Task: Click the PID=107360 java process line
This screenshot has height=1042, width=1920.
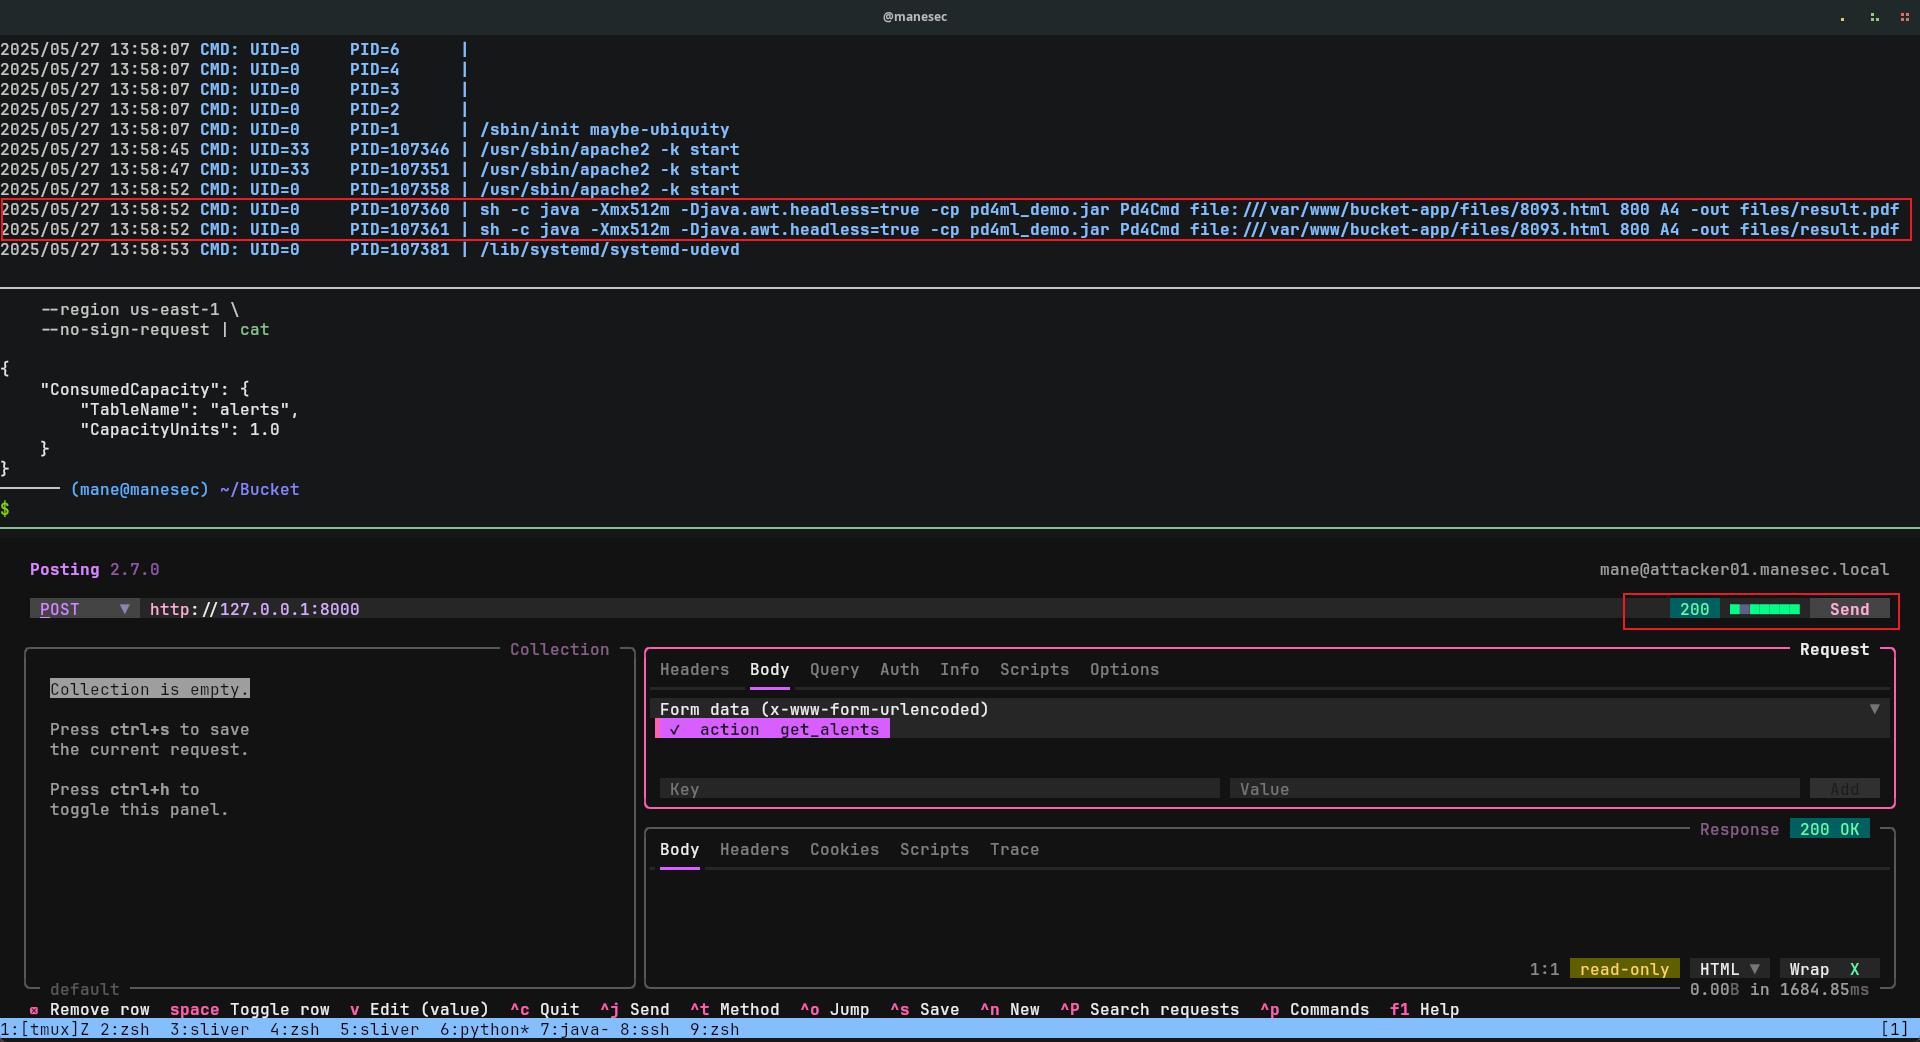Action: click(x=950, y=209)
